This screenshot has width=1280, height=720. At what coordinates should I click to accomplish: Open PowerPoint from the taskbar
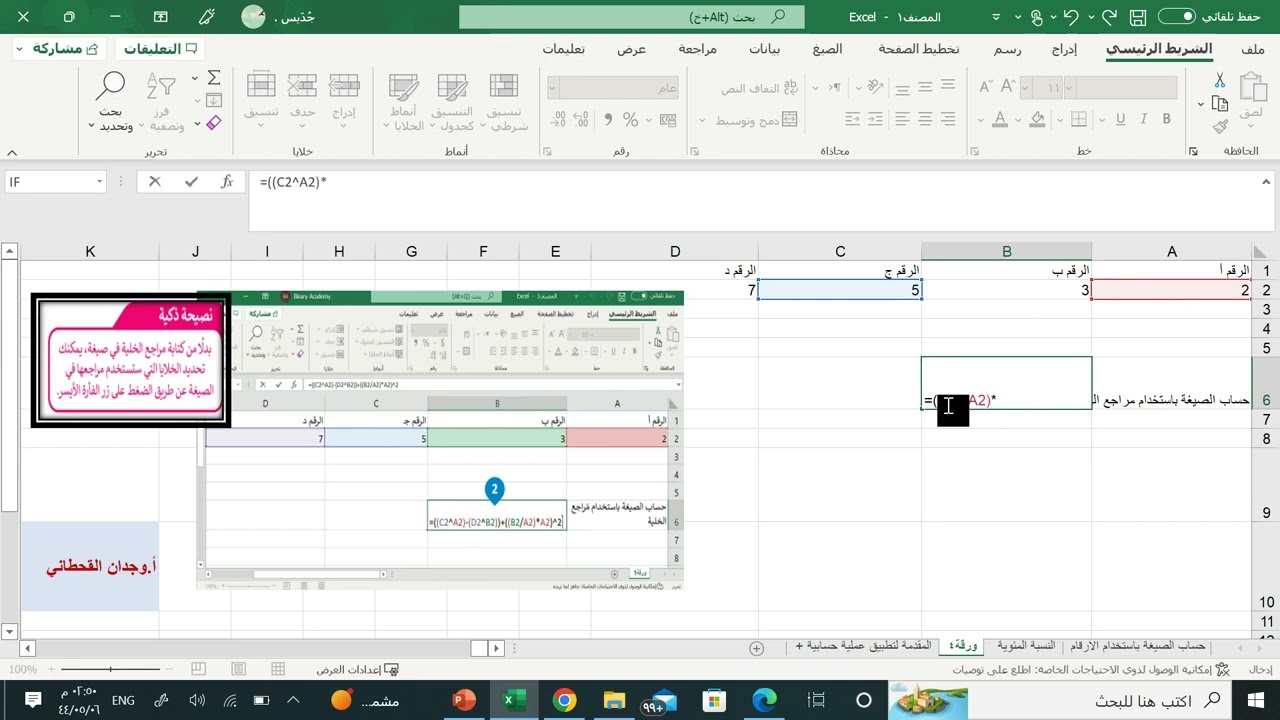pyautogui.click(x=465, y=700)
